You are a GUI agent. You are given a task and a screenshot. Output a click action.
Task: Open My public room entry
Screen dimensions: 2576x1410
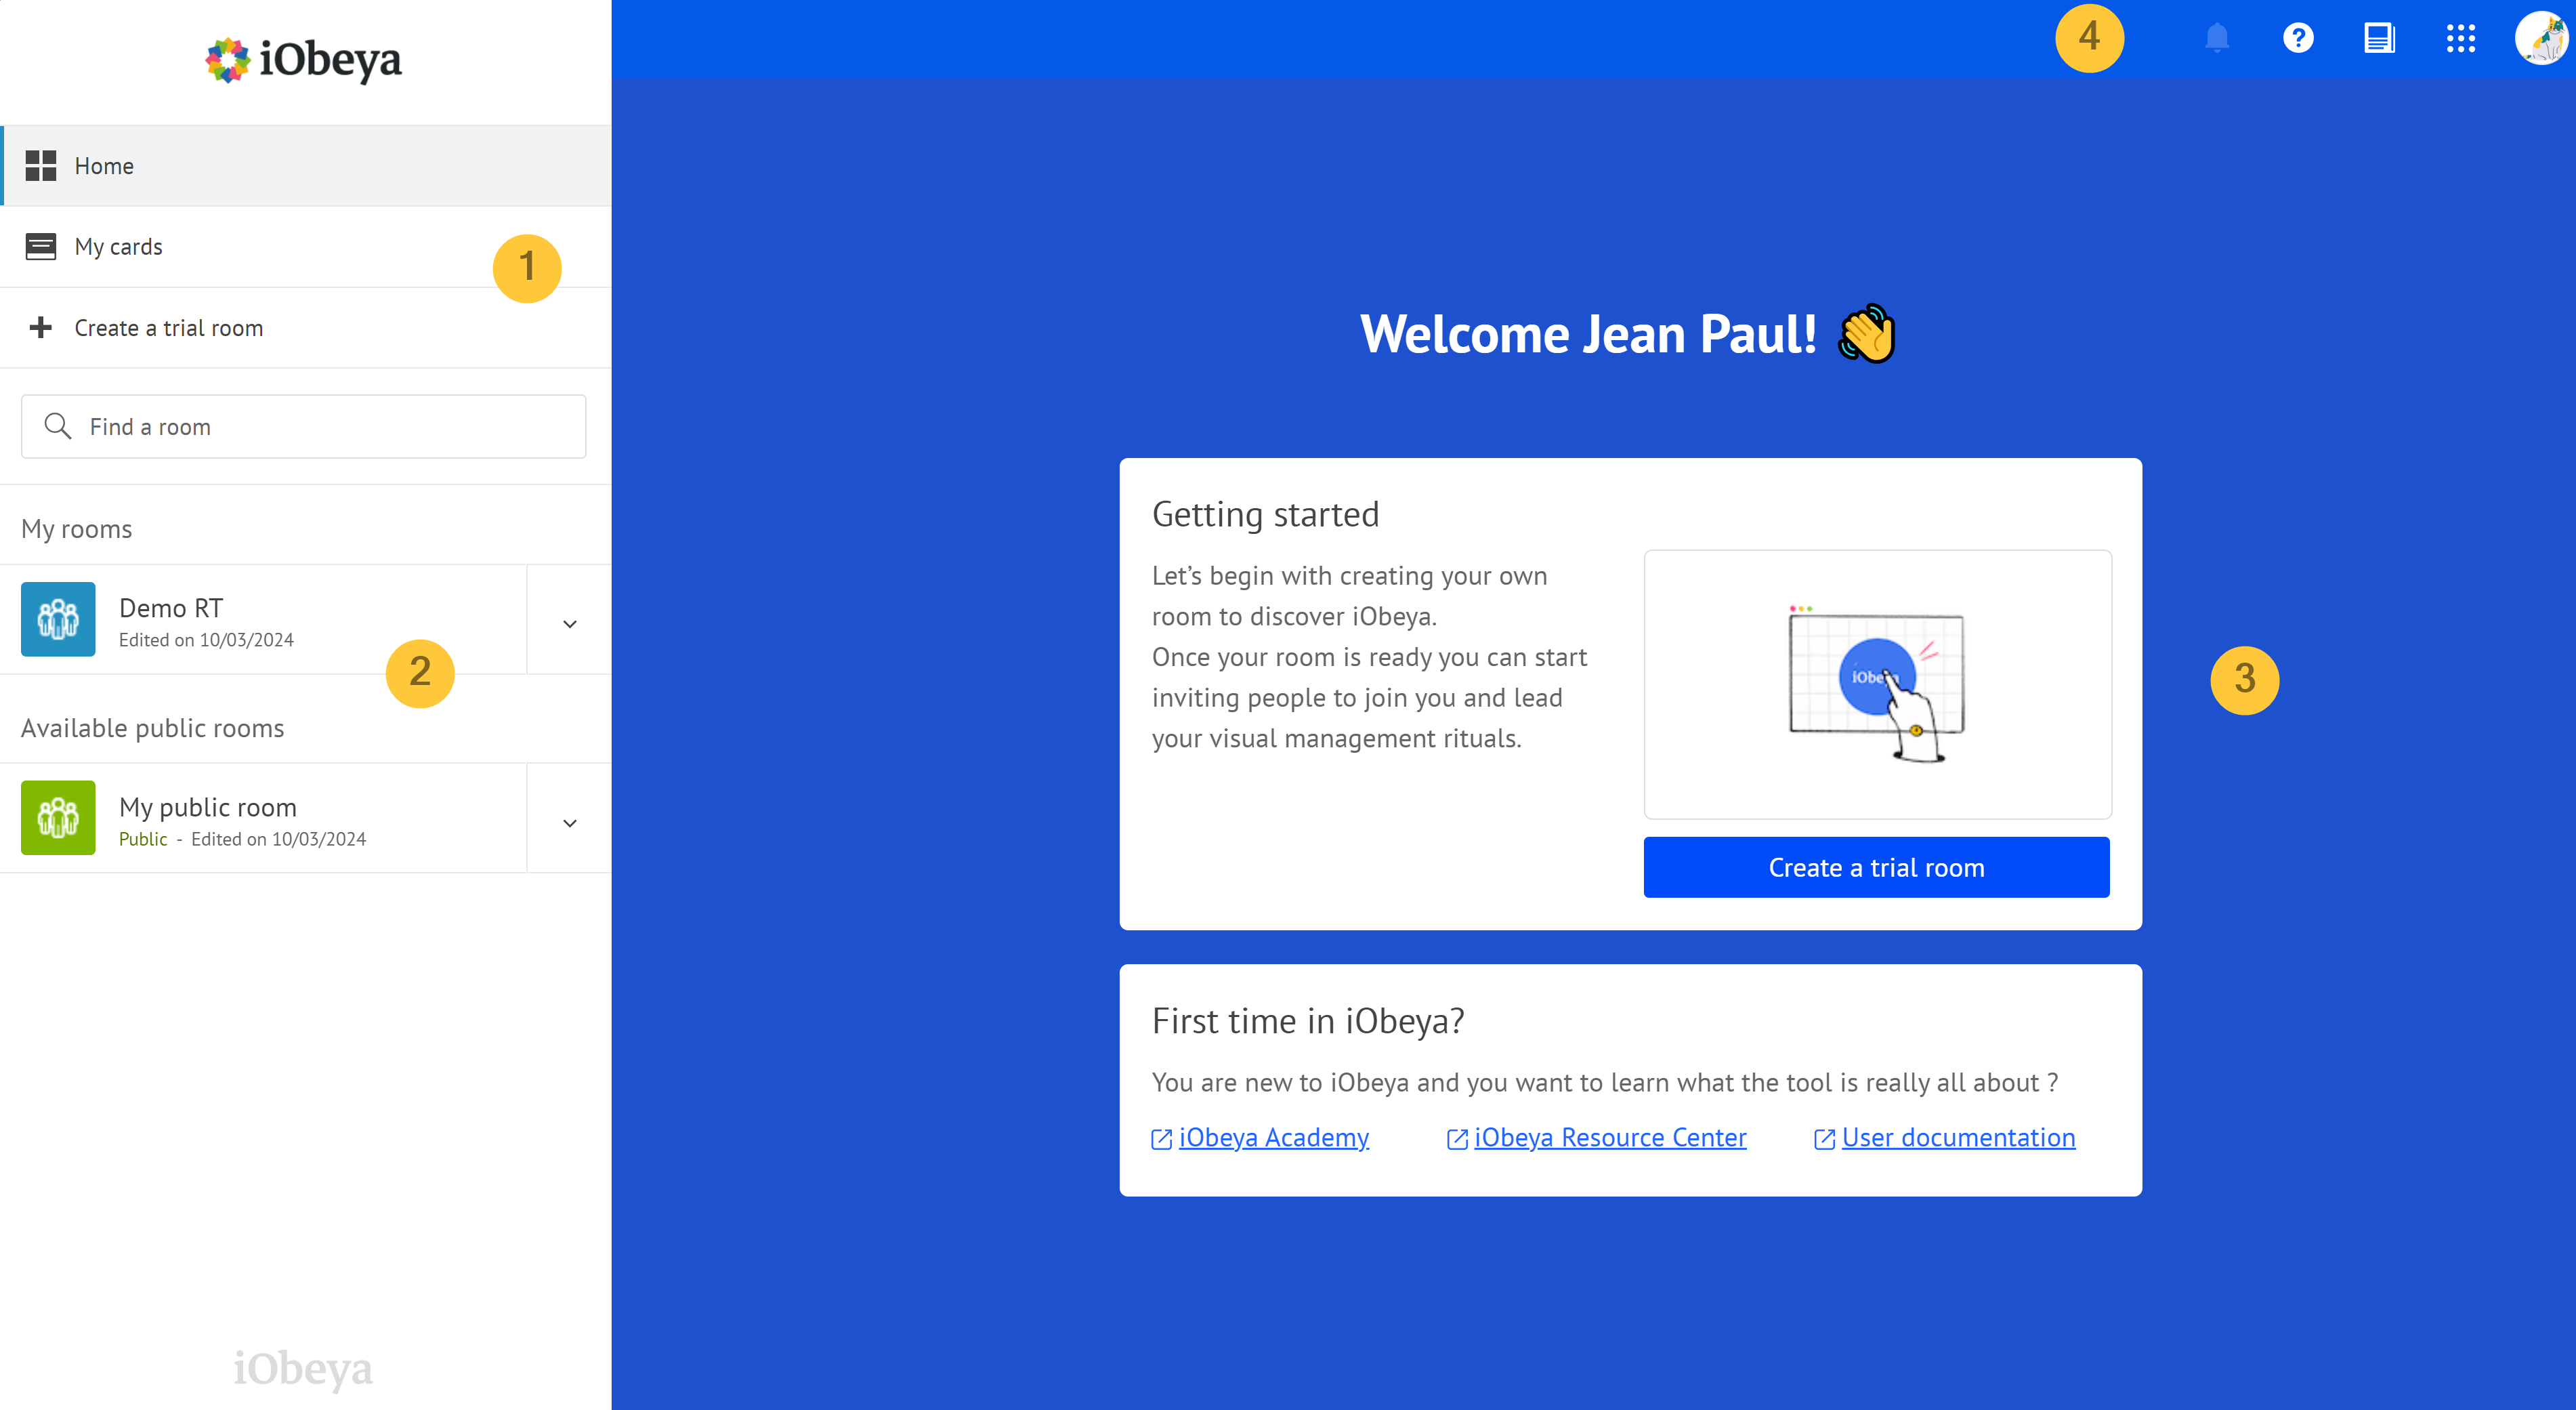pos(264,819)
